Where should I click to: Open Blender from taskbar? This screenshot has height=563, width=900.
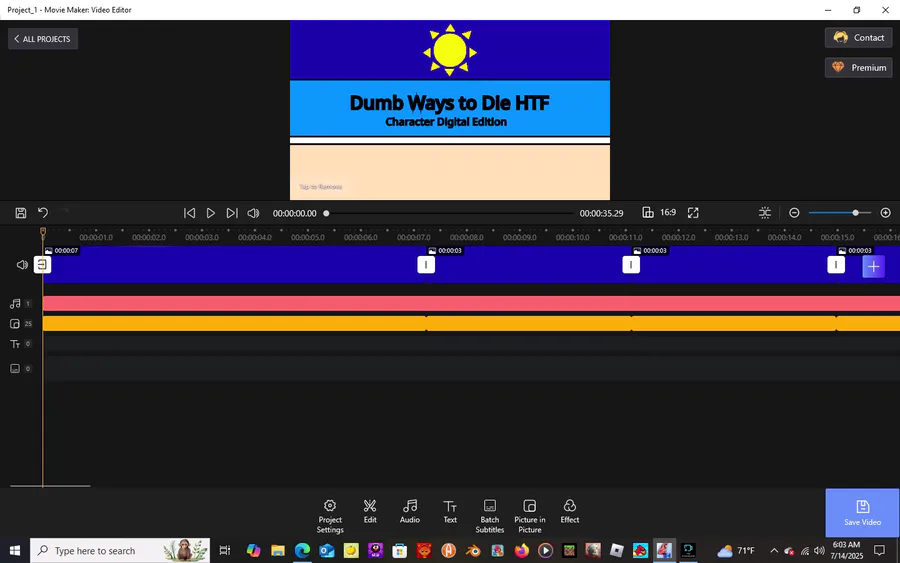[x=473, y=550]
